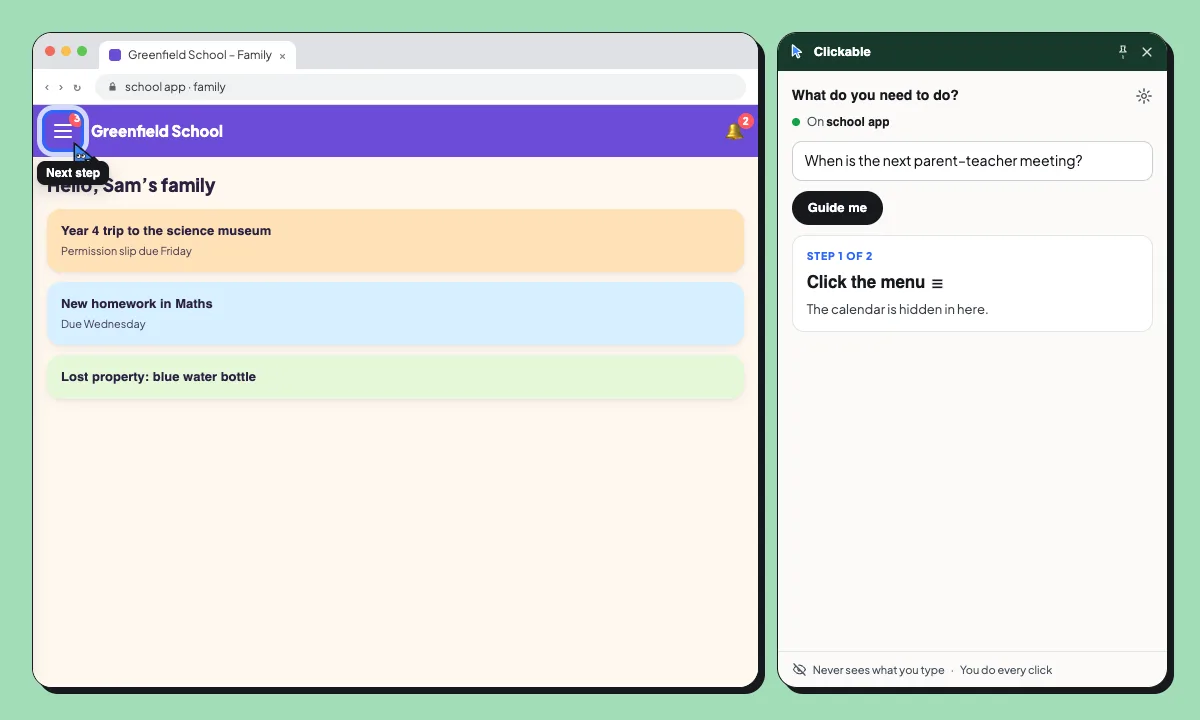This screenshot has height=720, width=1200.
Task: Click the Guide me button
Action: 837,208
